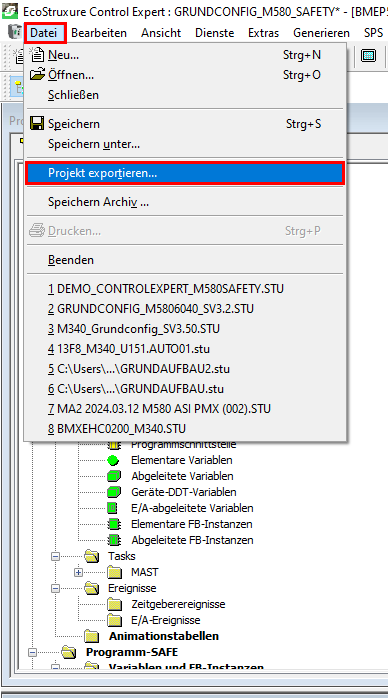Click the open folder icon beside Öffnen
The image size is (388, 698).
click(x=37, y=74)
